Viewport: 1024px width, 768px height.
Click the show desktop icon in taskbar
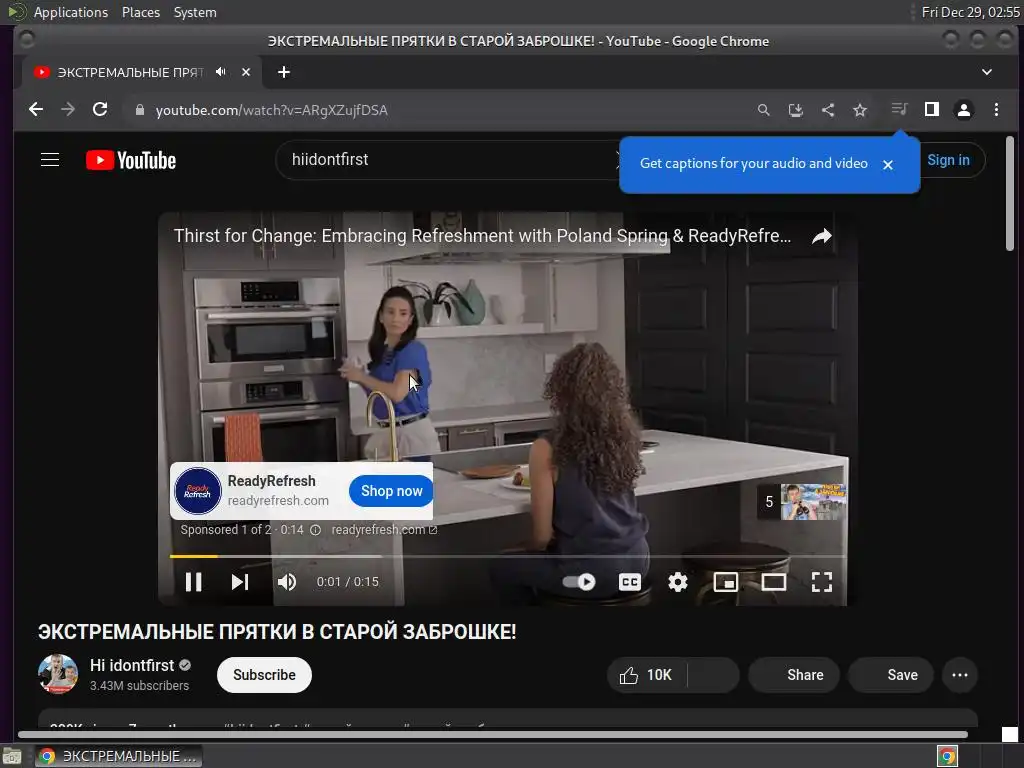[12, 757]
